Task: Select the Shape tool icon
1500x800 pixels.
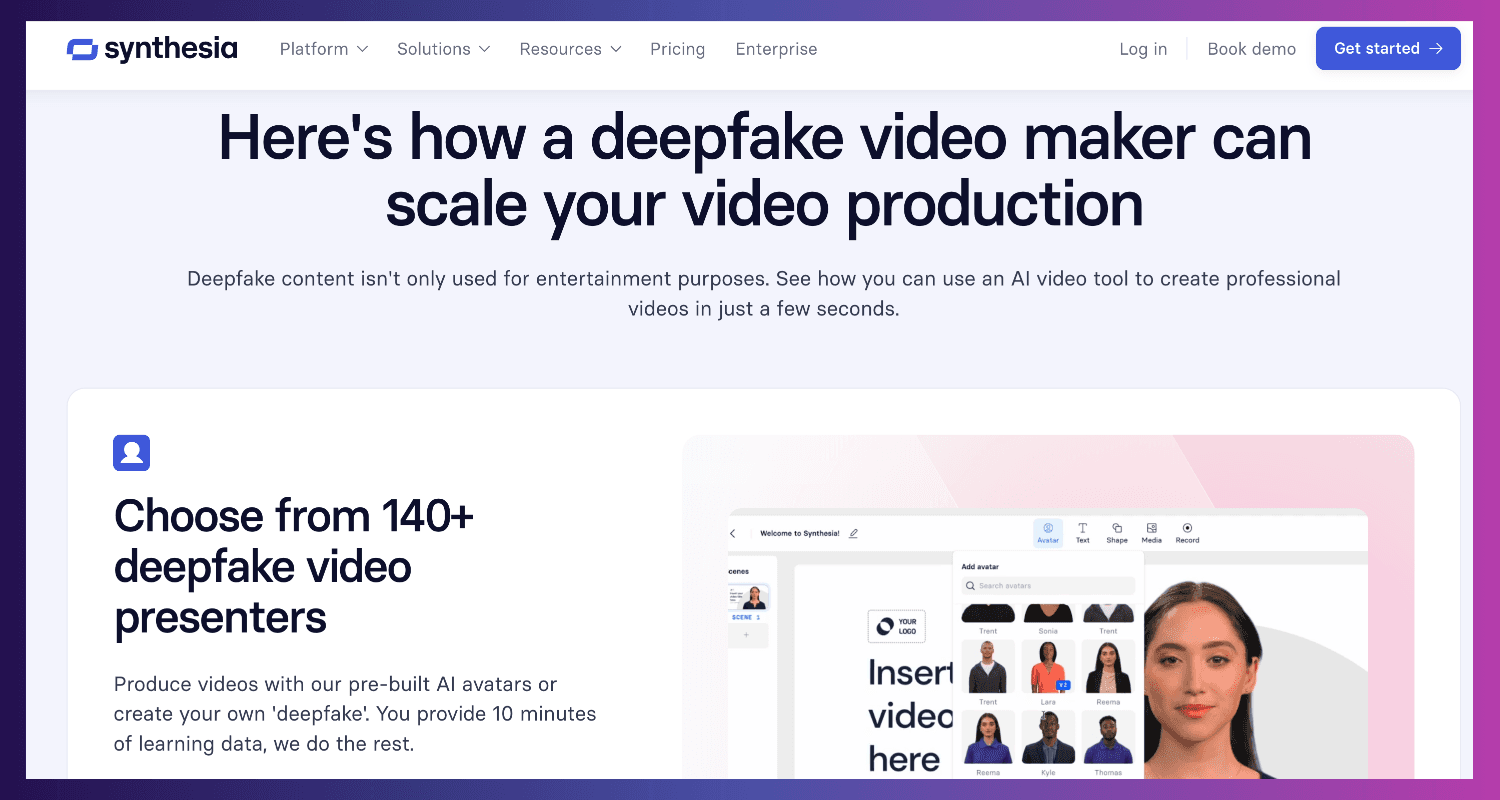Action: [1117, 532]
